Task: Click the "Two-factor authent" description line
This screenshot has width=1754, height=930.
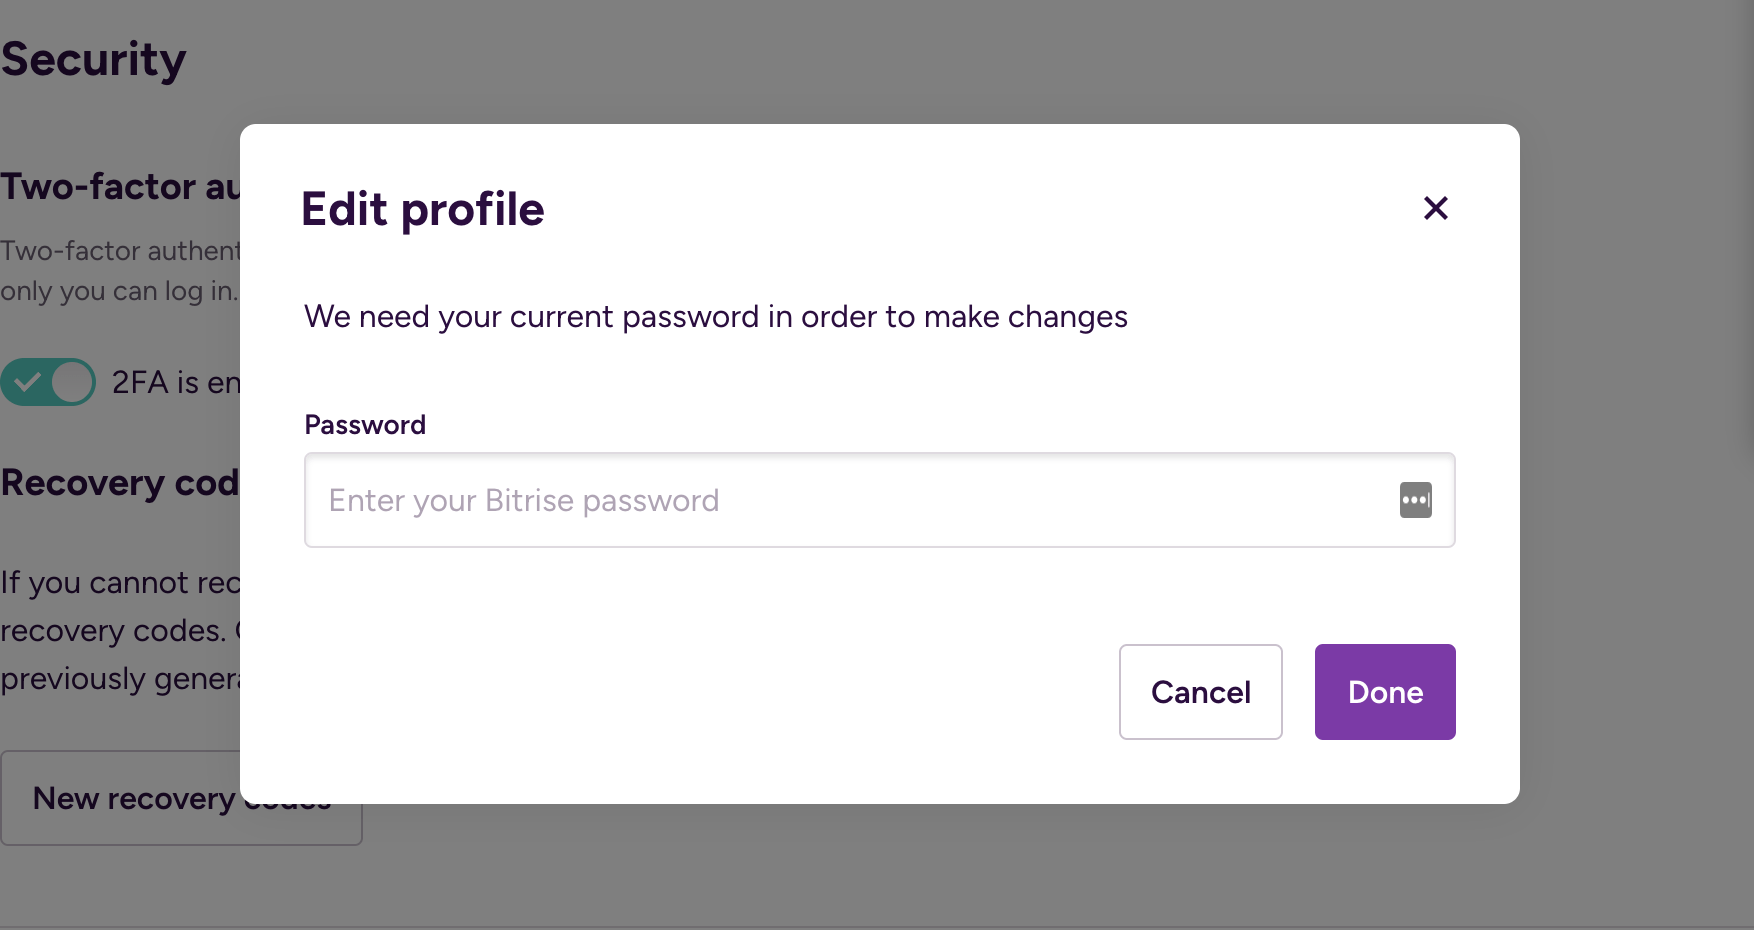Action: pyautogui.click(x=120, y=251)
